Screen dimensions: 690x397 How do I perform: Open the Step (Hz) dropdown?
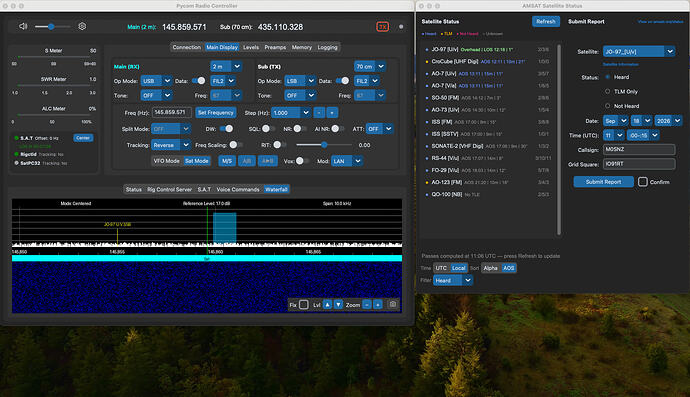click(x=291, y=113)
